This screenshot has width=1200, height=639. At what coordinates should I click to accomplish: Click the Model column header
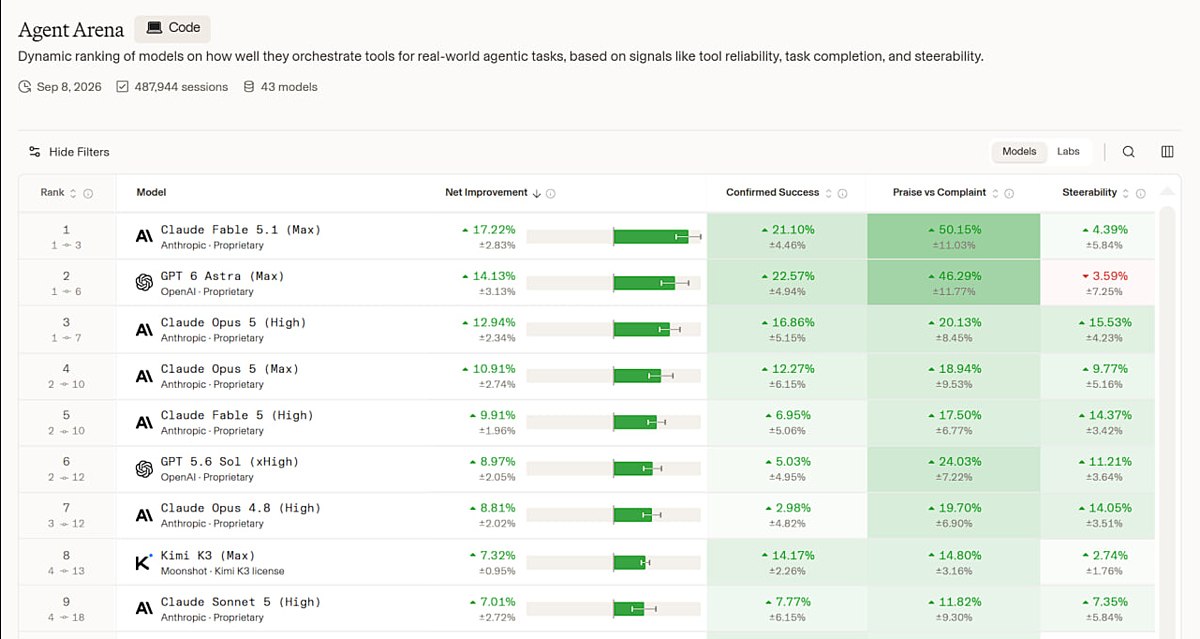click(x=151, y=193)
